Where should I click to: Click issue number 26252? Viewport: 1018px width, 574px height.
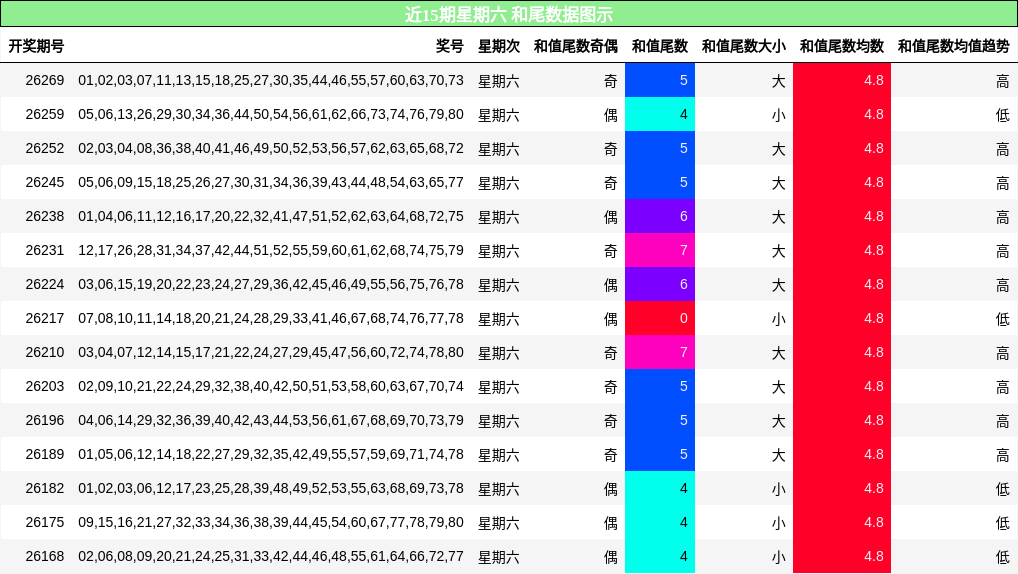coord(45,148)
